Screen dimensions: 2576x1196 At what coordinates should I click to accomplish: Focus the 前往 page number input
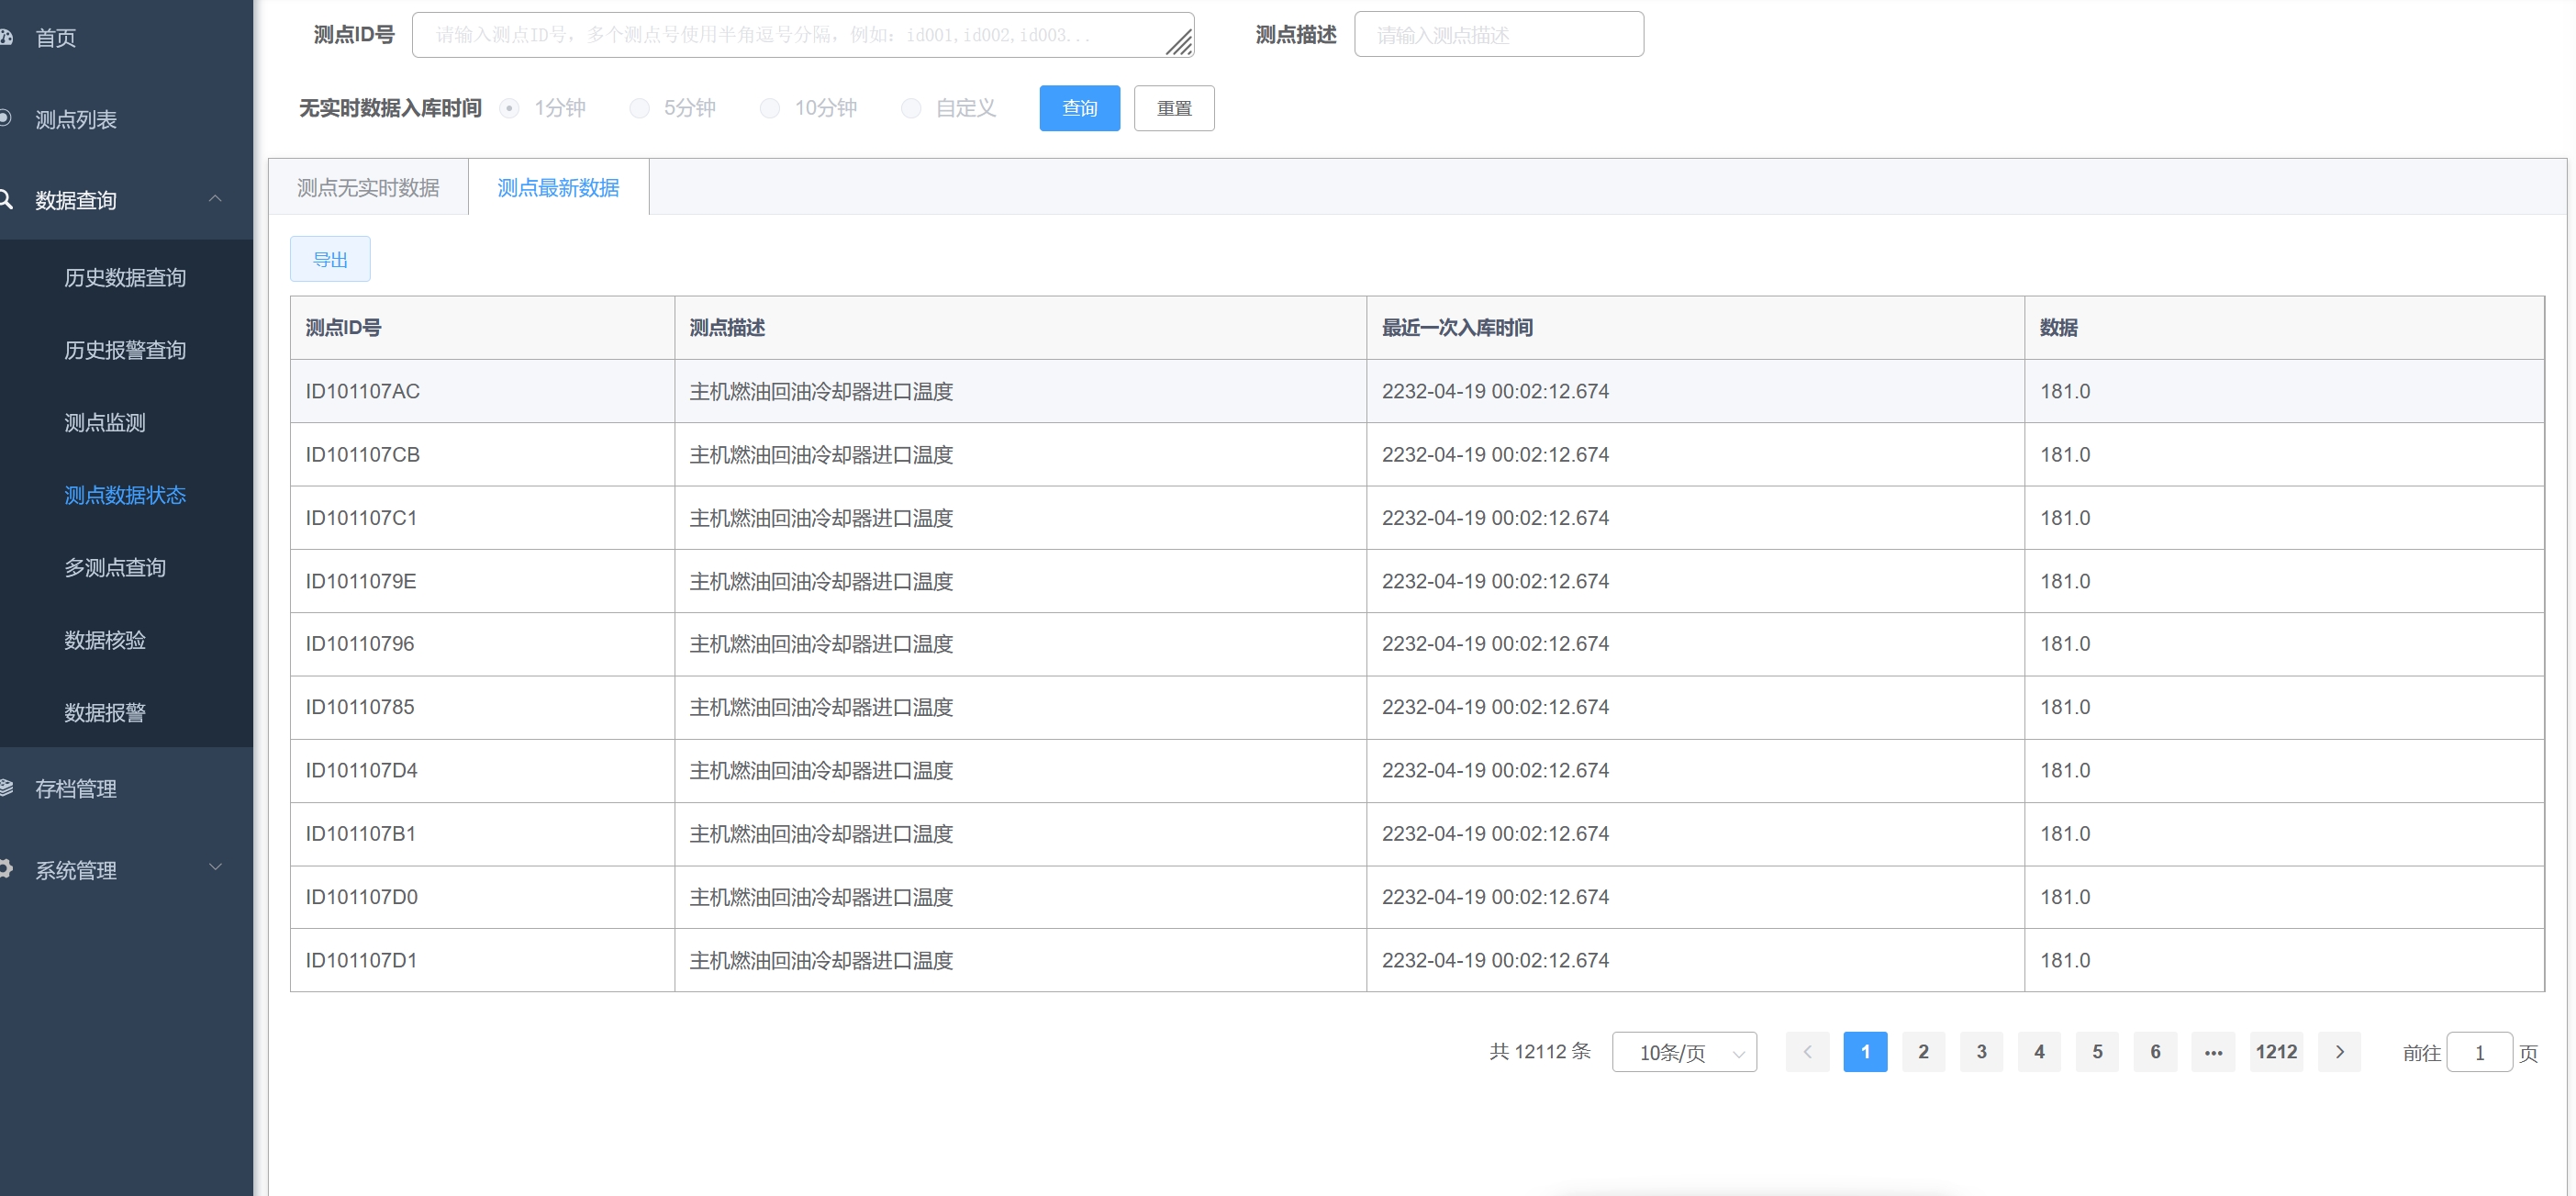pyautogui.click(x=2479, y=1052)
